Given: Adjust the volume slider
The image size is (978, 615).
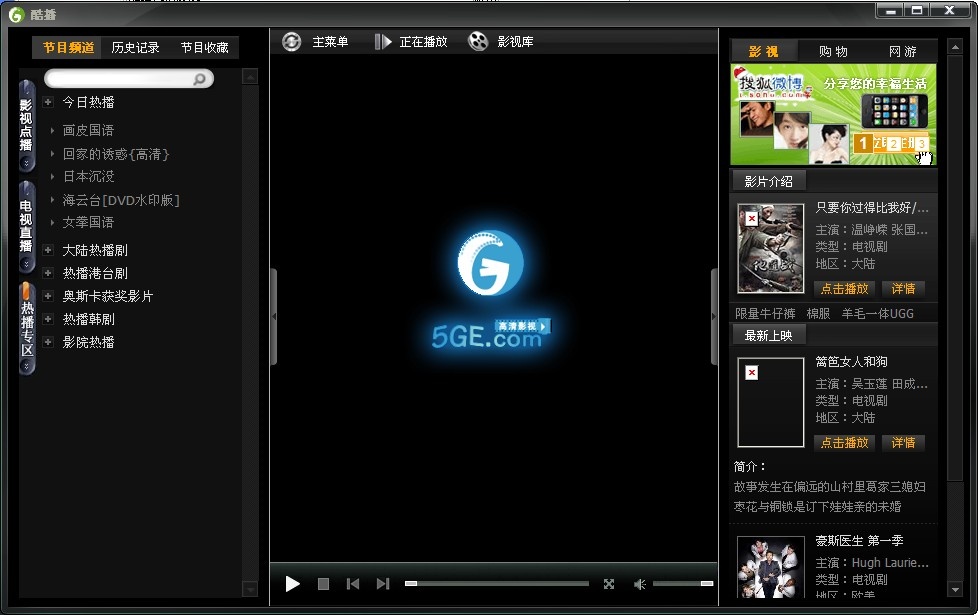Looking at the screenshot, I should (x=683, y=583).
